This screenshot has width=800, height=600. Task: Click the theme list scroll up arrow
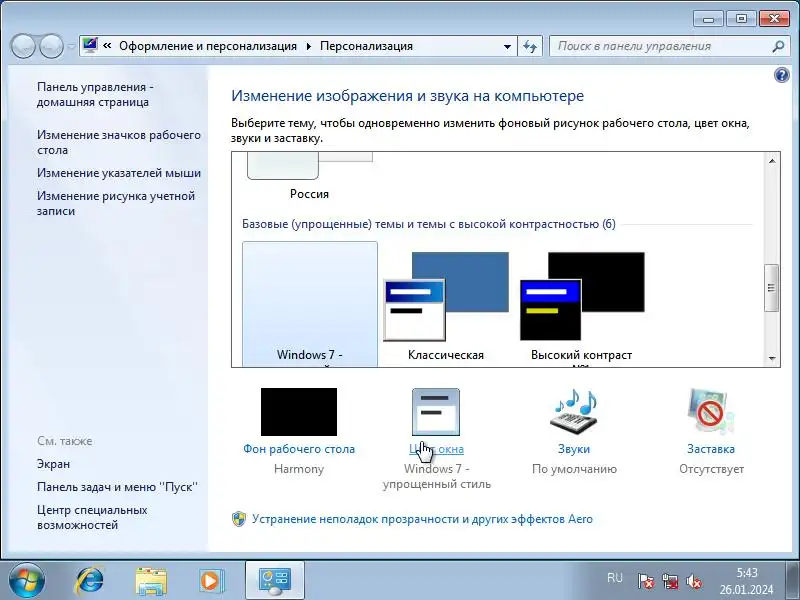[772, 161]
